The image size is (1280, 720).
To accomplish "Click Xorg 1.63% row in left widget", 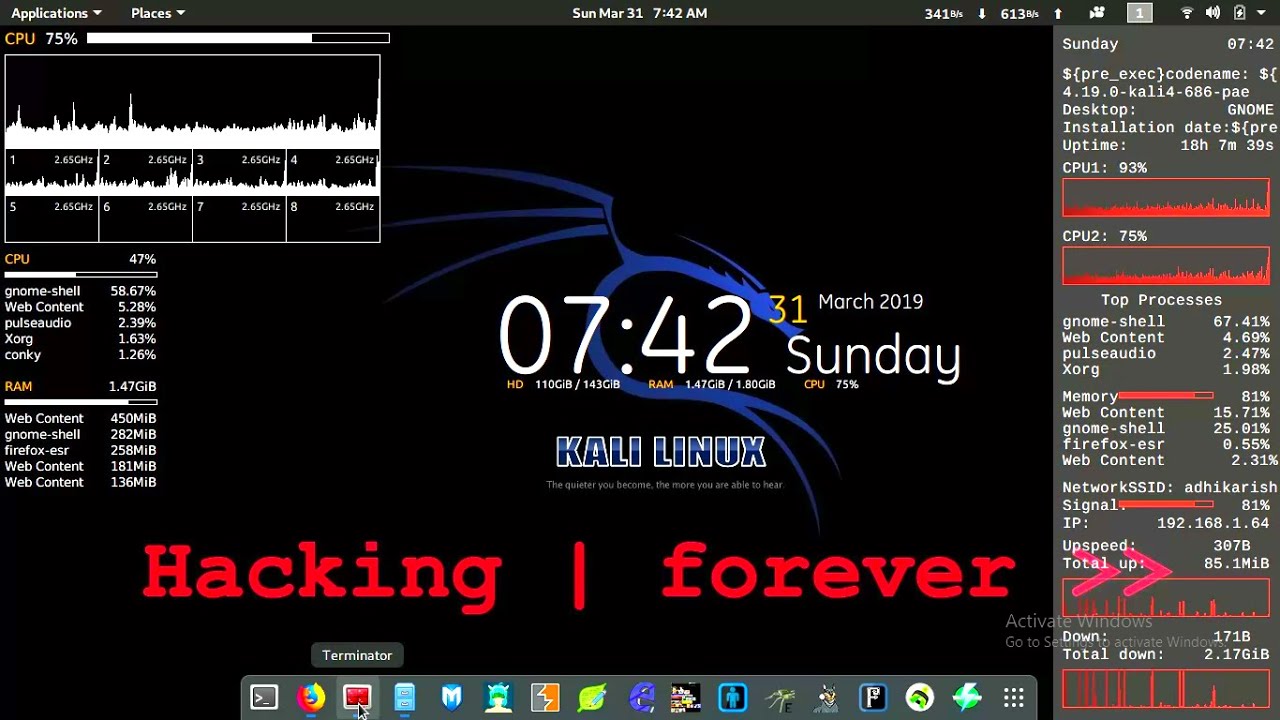I will pos(80,339).
